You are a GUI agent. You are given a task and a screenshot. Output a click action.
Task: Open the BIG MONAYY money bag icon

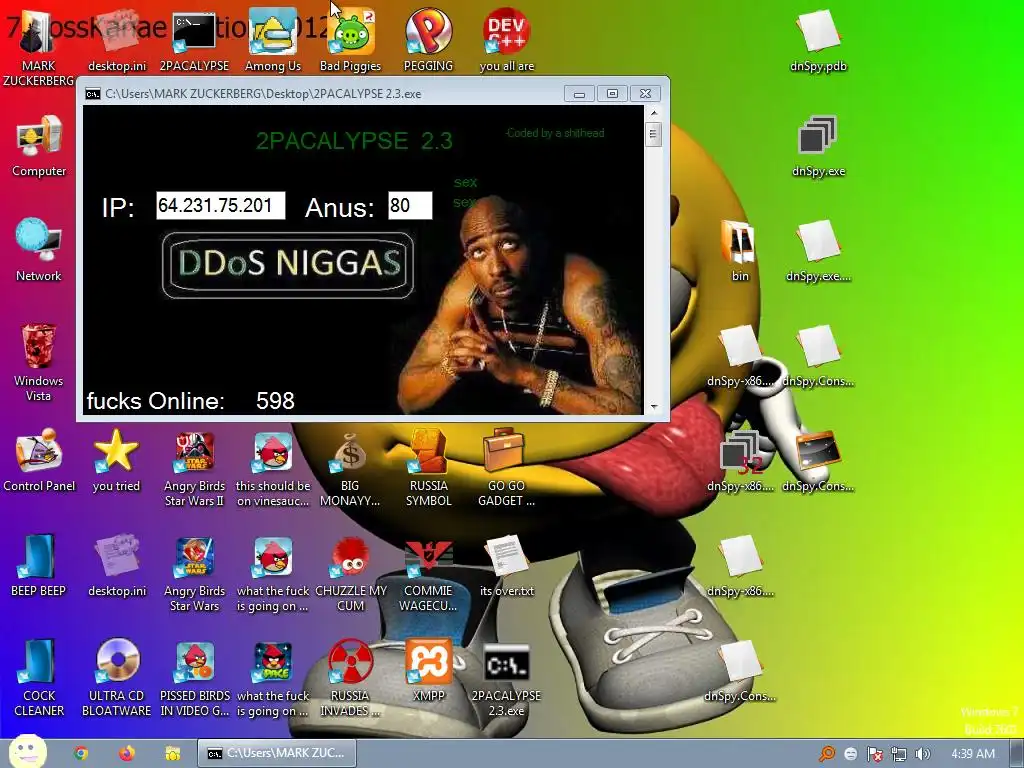(351, 451)
